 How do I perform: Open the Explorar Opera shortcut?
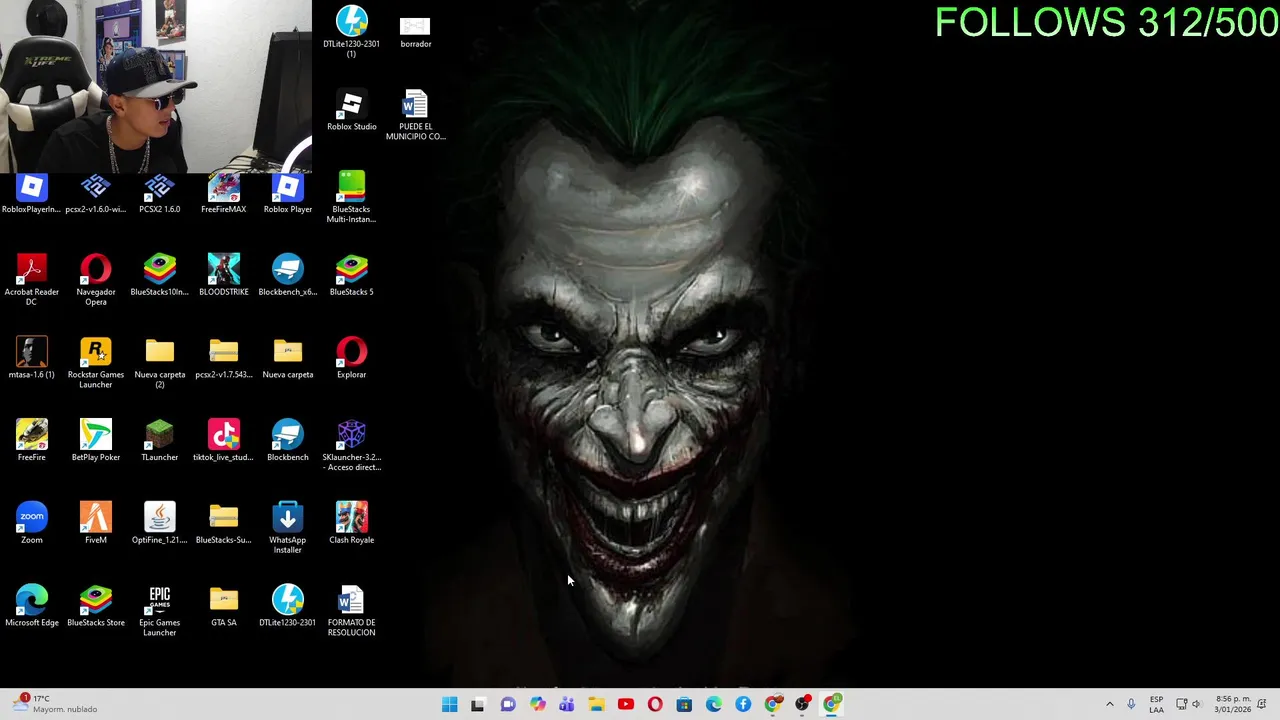[351, 358]
